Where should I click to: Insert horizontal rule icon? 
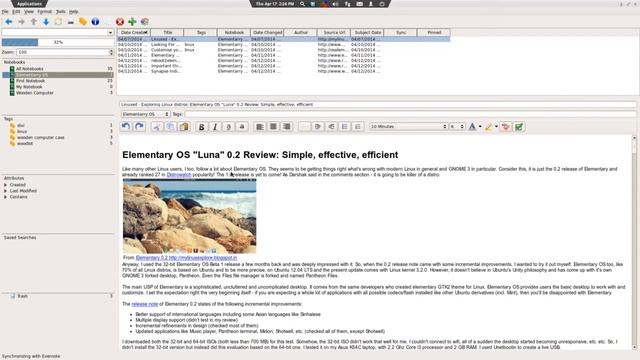pyautogui.click(x=304, y=127)
